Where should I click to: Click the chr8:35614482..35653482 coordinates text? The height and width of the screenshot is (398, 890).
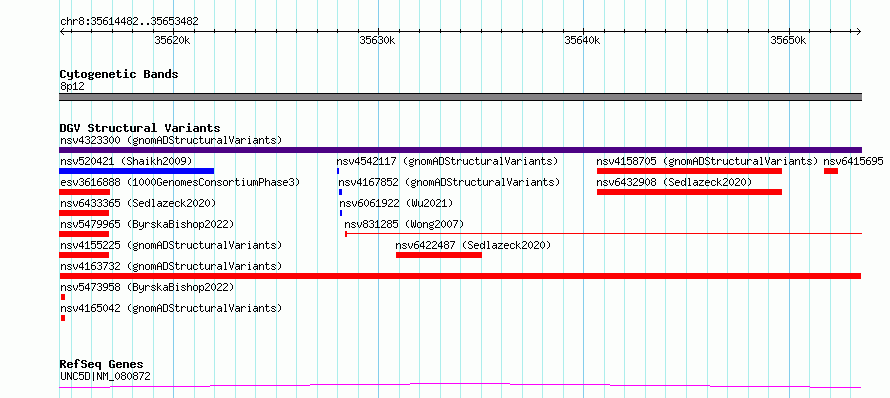tap(129, 22)
